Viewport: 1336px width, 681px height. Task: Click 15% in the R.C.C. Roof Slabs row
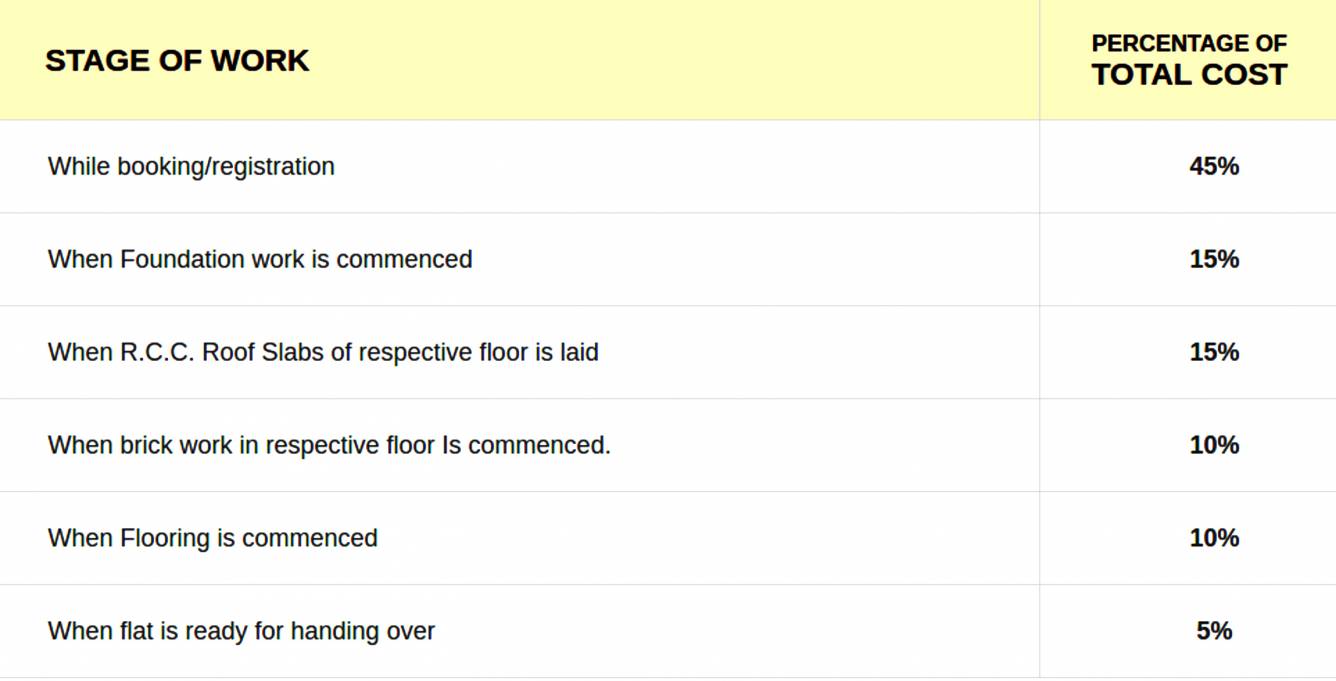1214,352
